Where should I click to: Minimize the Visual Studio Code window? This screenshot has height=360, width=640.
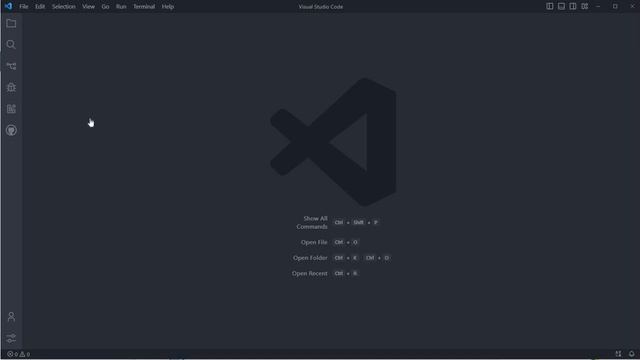click(x=598, y=6)
